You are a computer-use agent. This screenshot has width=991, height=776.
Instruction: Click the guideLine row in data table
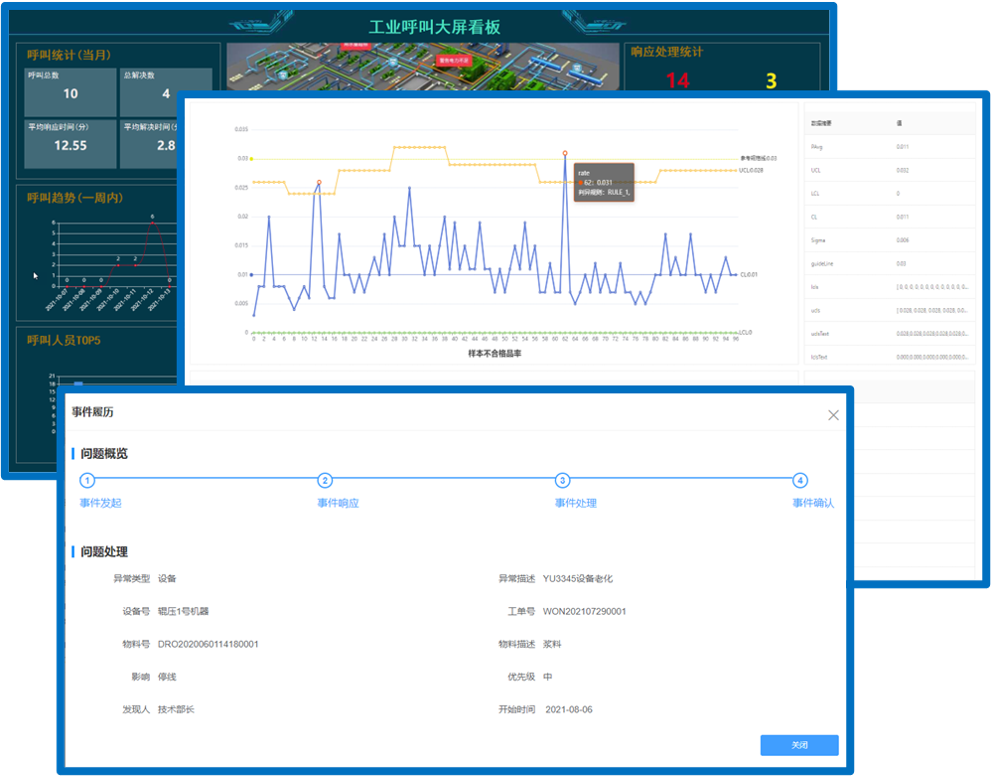point(888,263)
